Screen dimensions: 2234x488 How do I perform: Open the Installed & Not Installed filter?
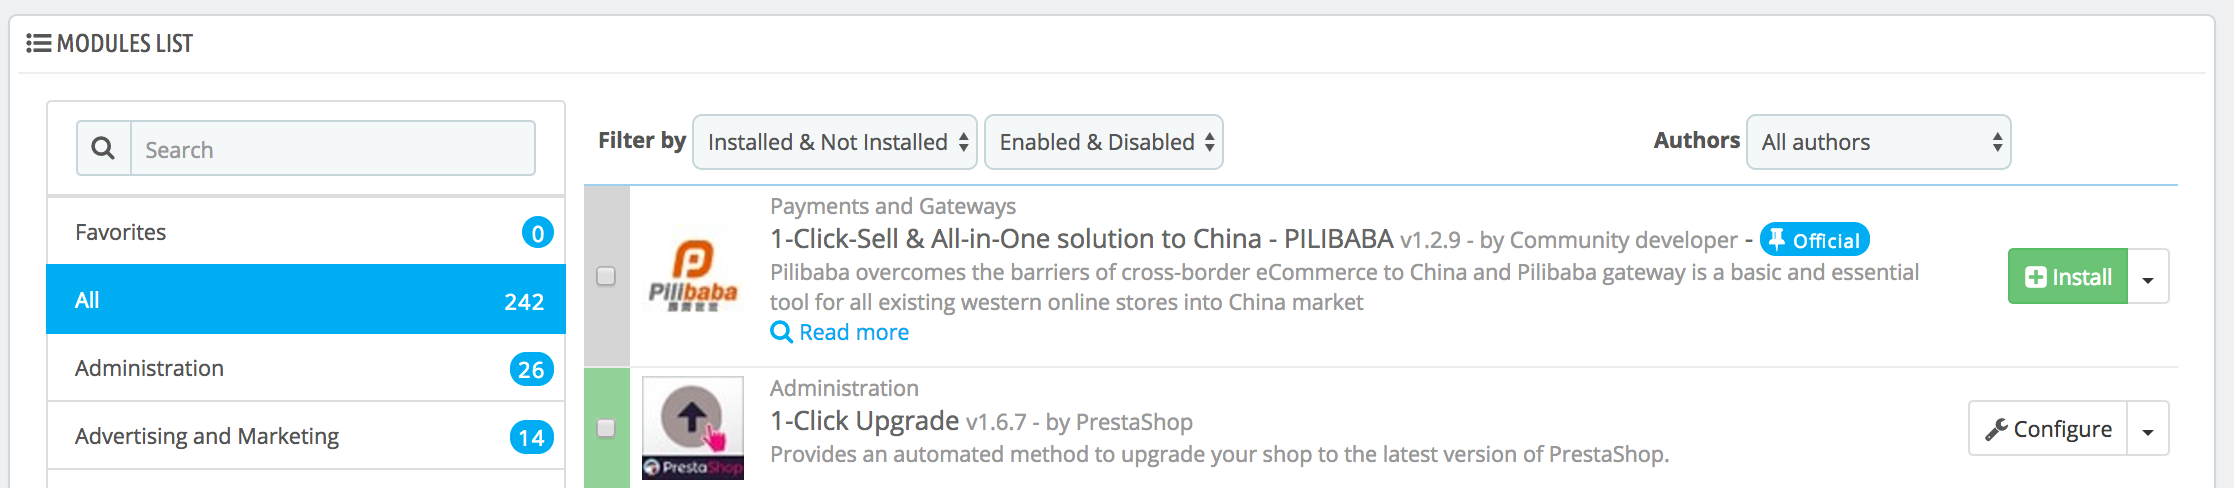point(835,142)
